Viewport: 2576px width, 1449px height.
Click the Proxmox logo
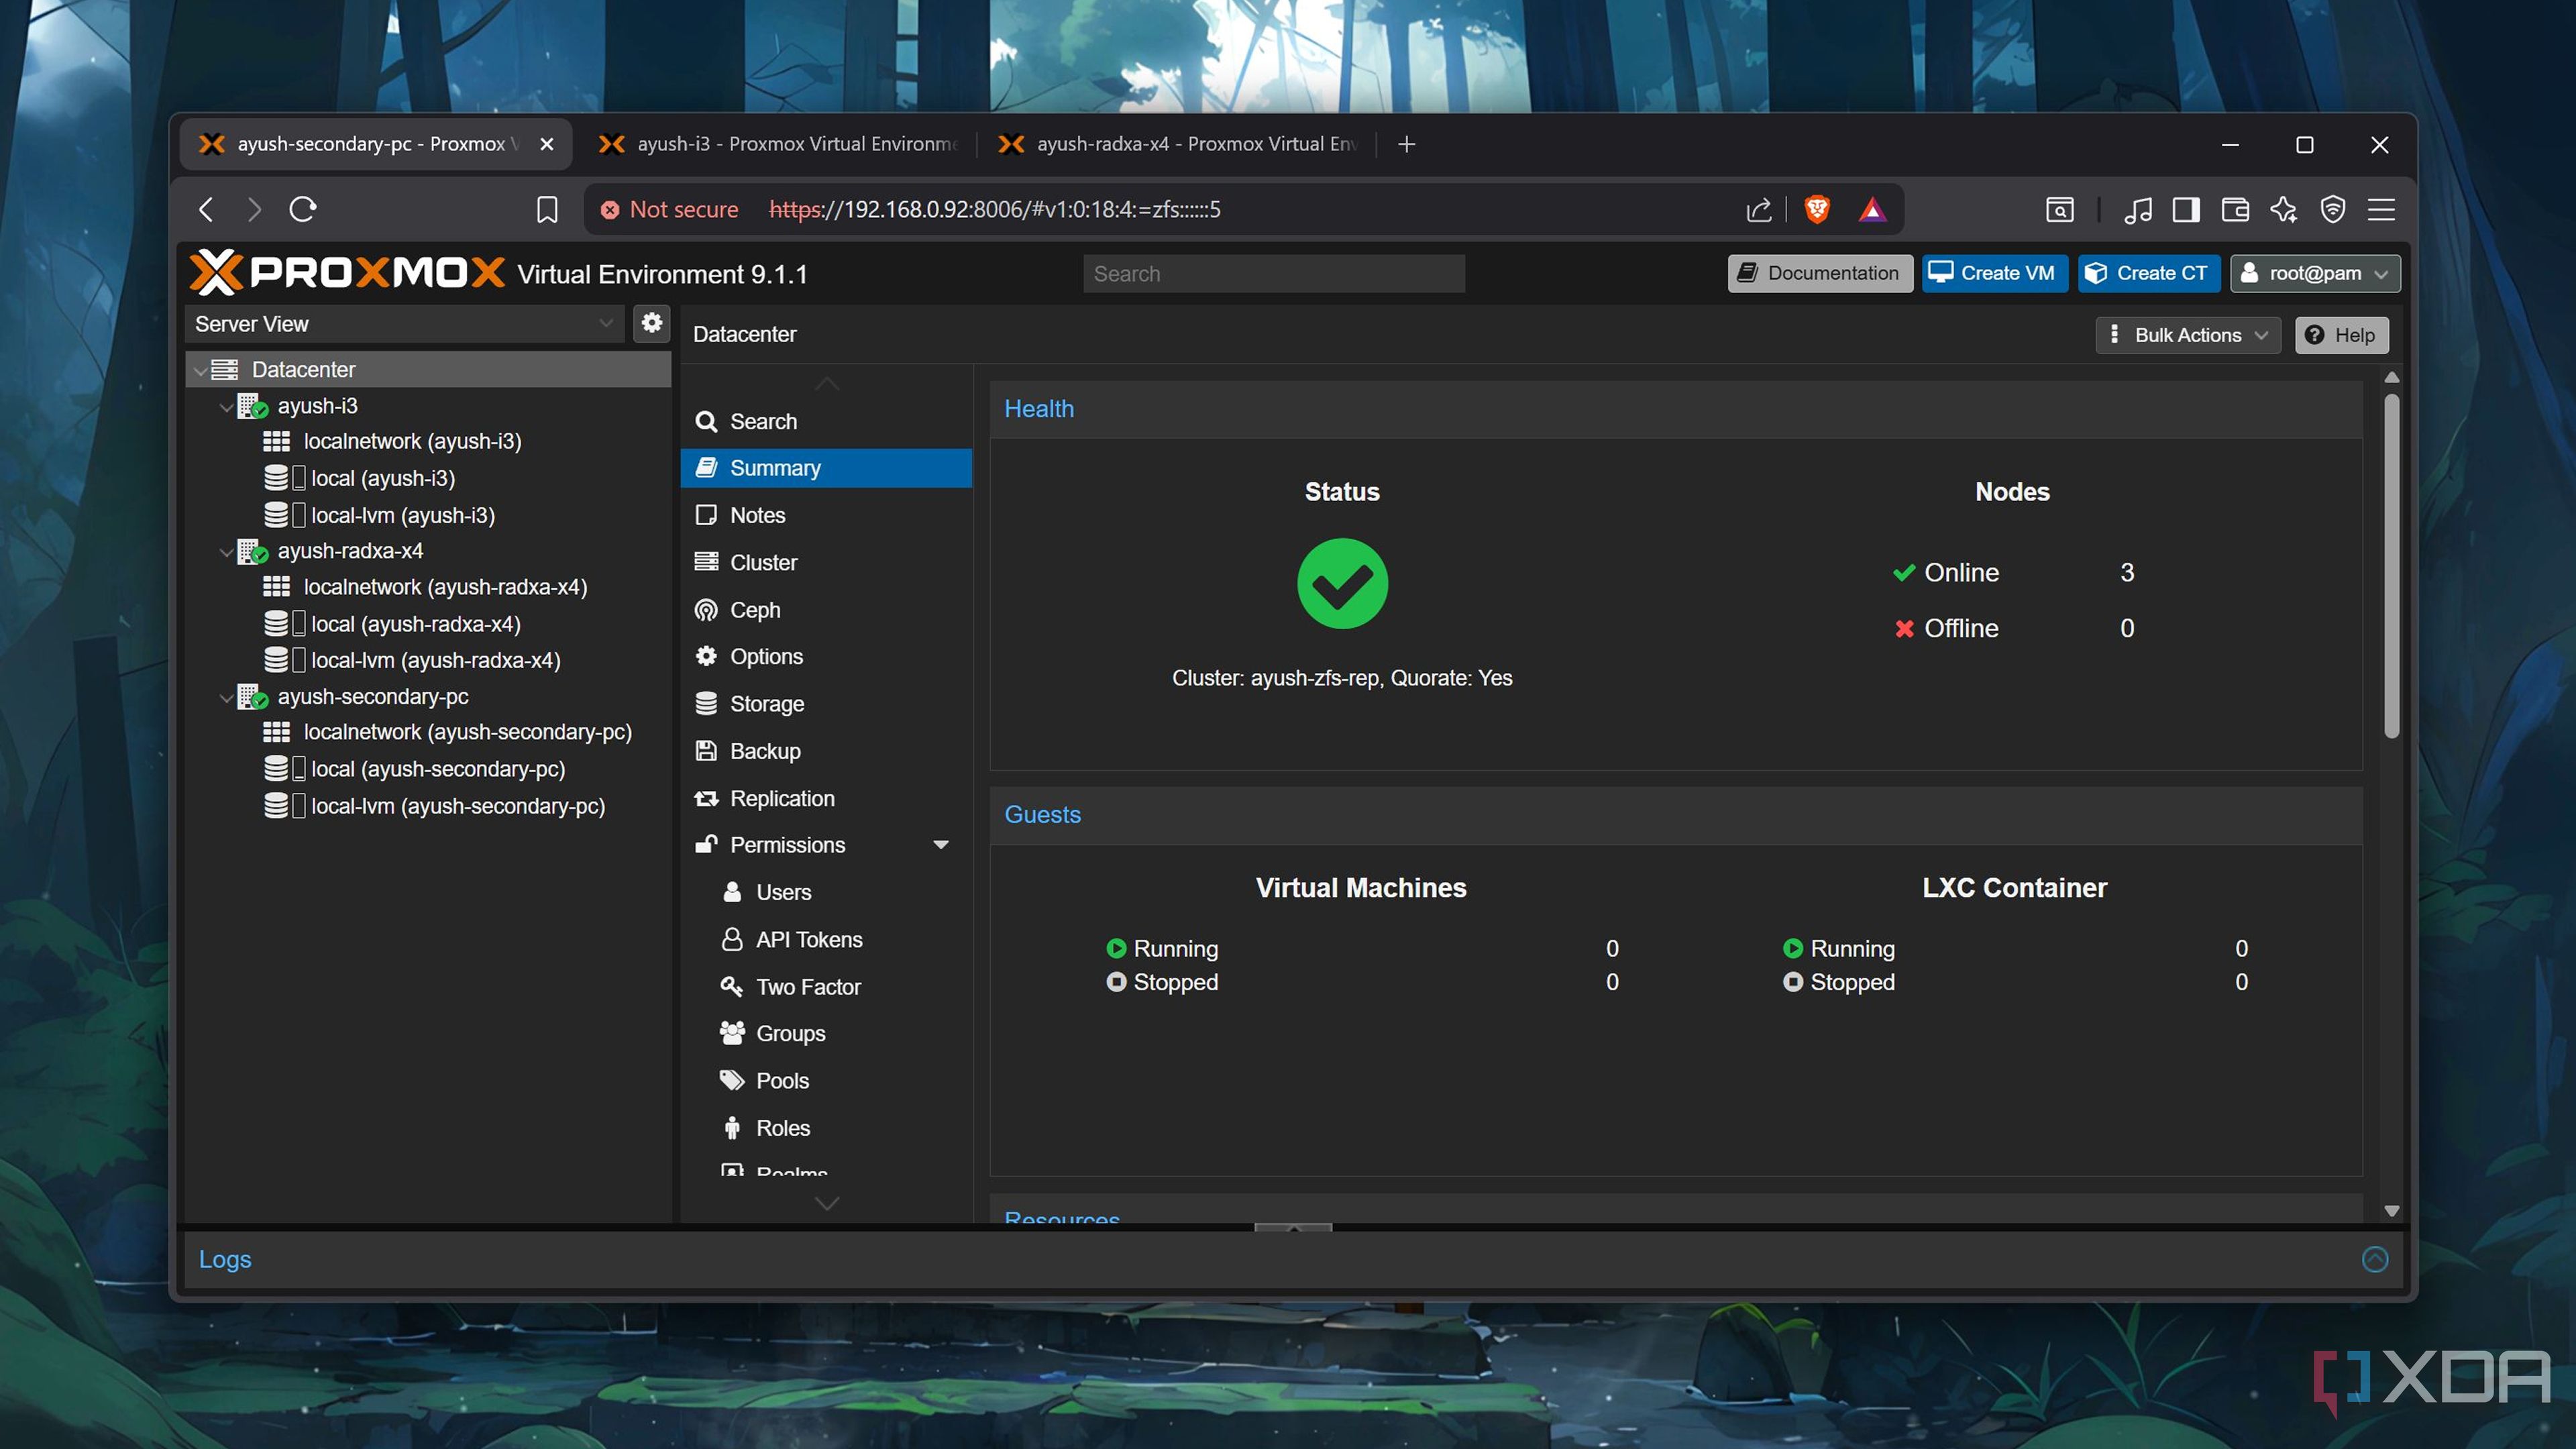click(347, 272)
